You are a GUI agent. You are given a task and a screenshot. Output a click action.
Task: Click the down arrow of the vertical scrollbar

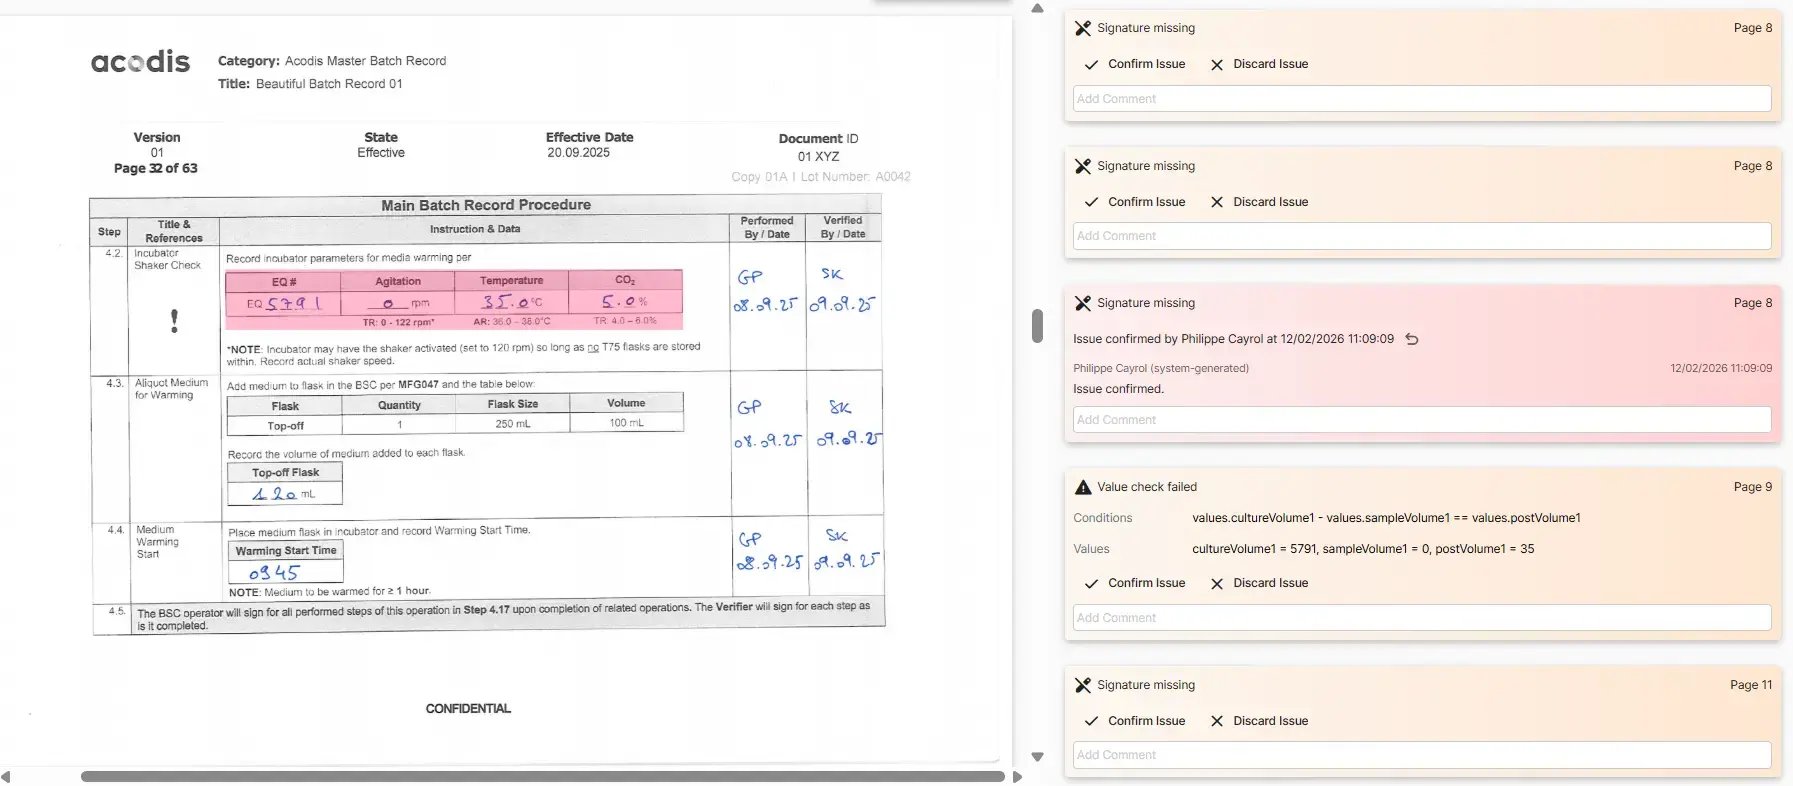(x=1037, y=757)
